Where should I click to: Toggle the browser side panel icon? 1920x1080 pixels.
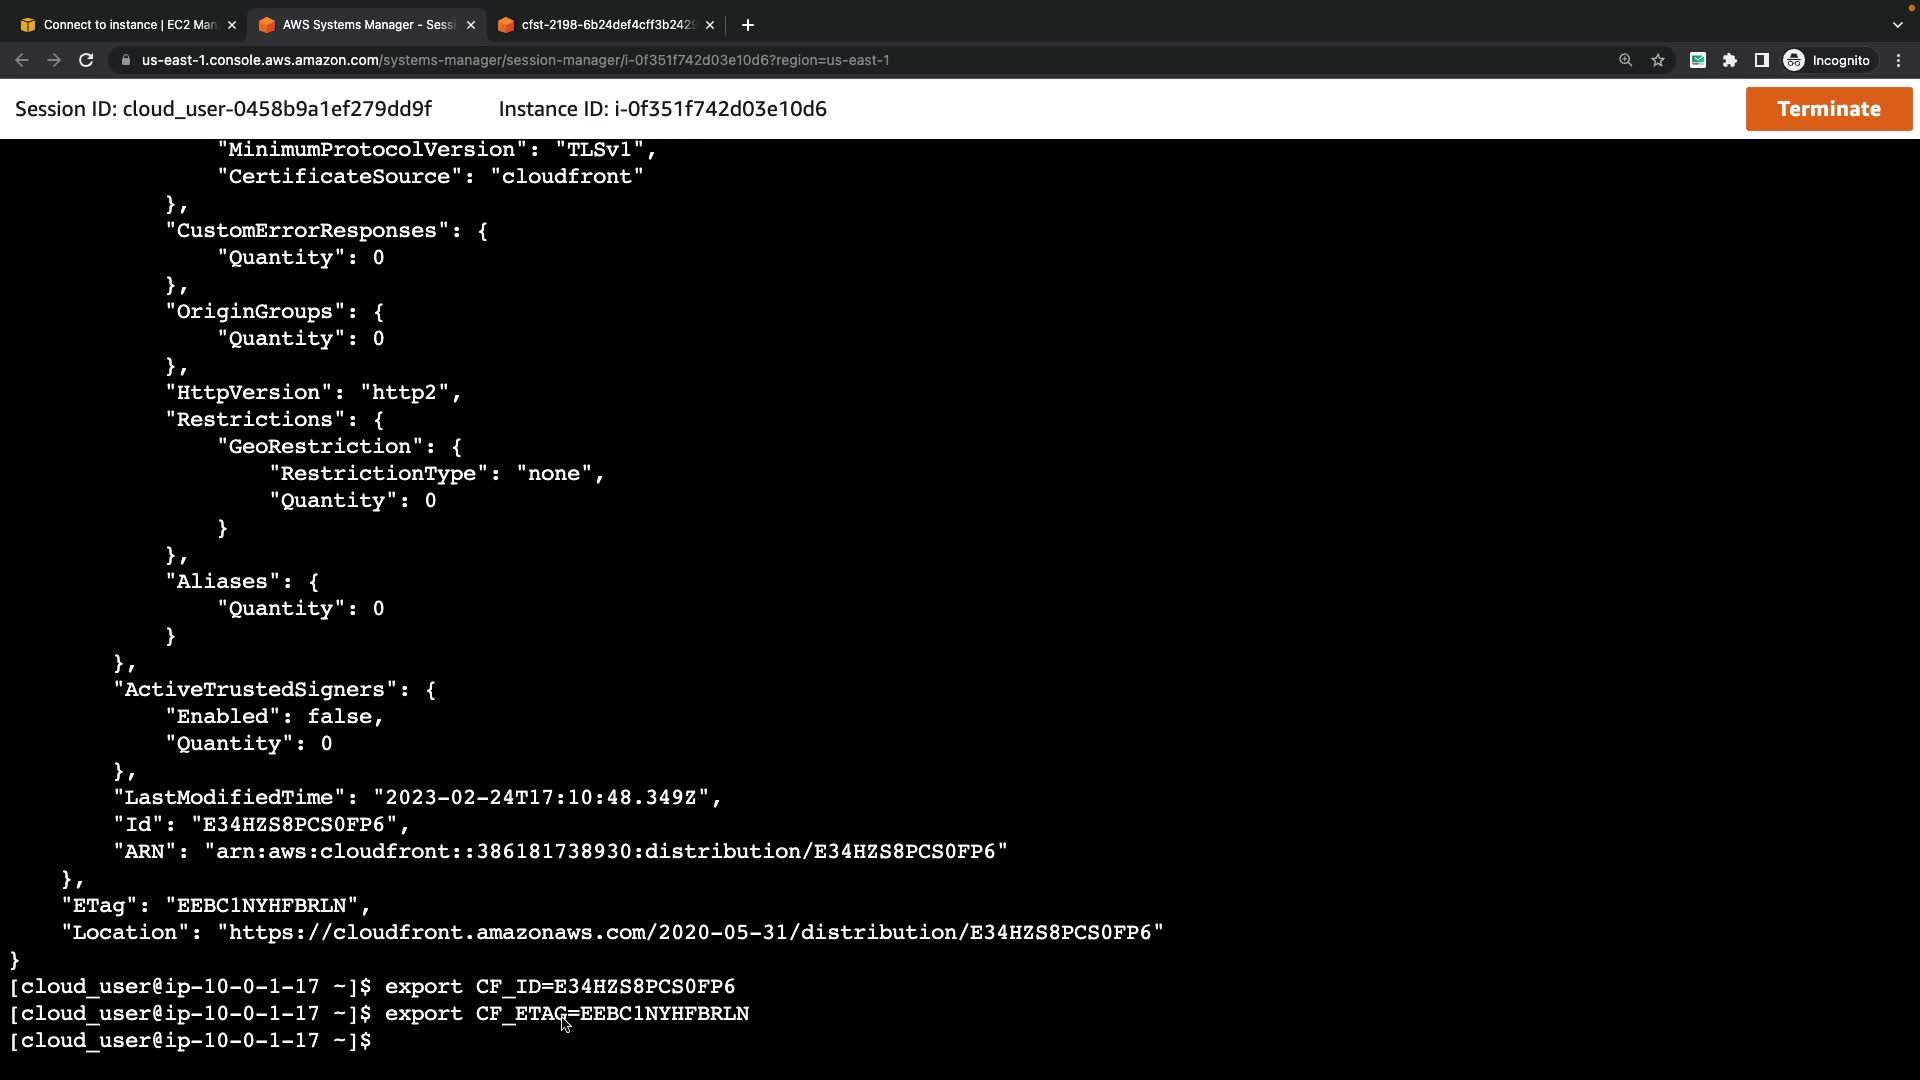(1762, 60)
